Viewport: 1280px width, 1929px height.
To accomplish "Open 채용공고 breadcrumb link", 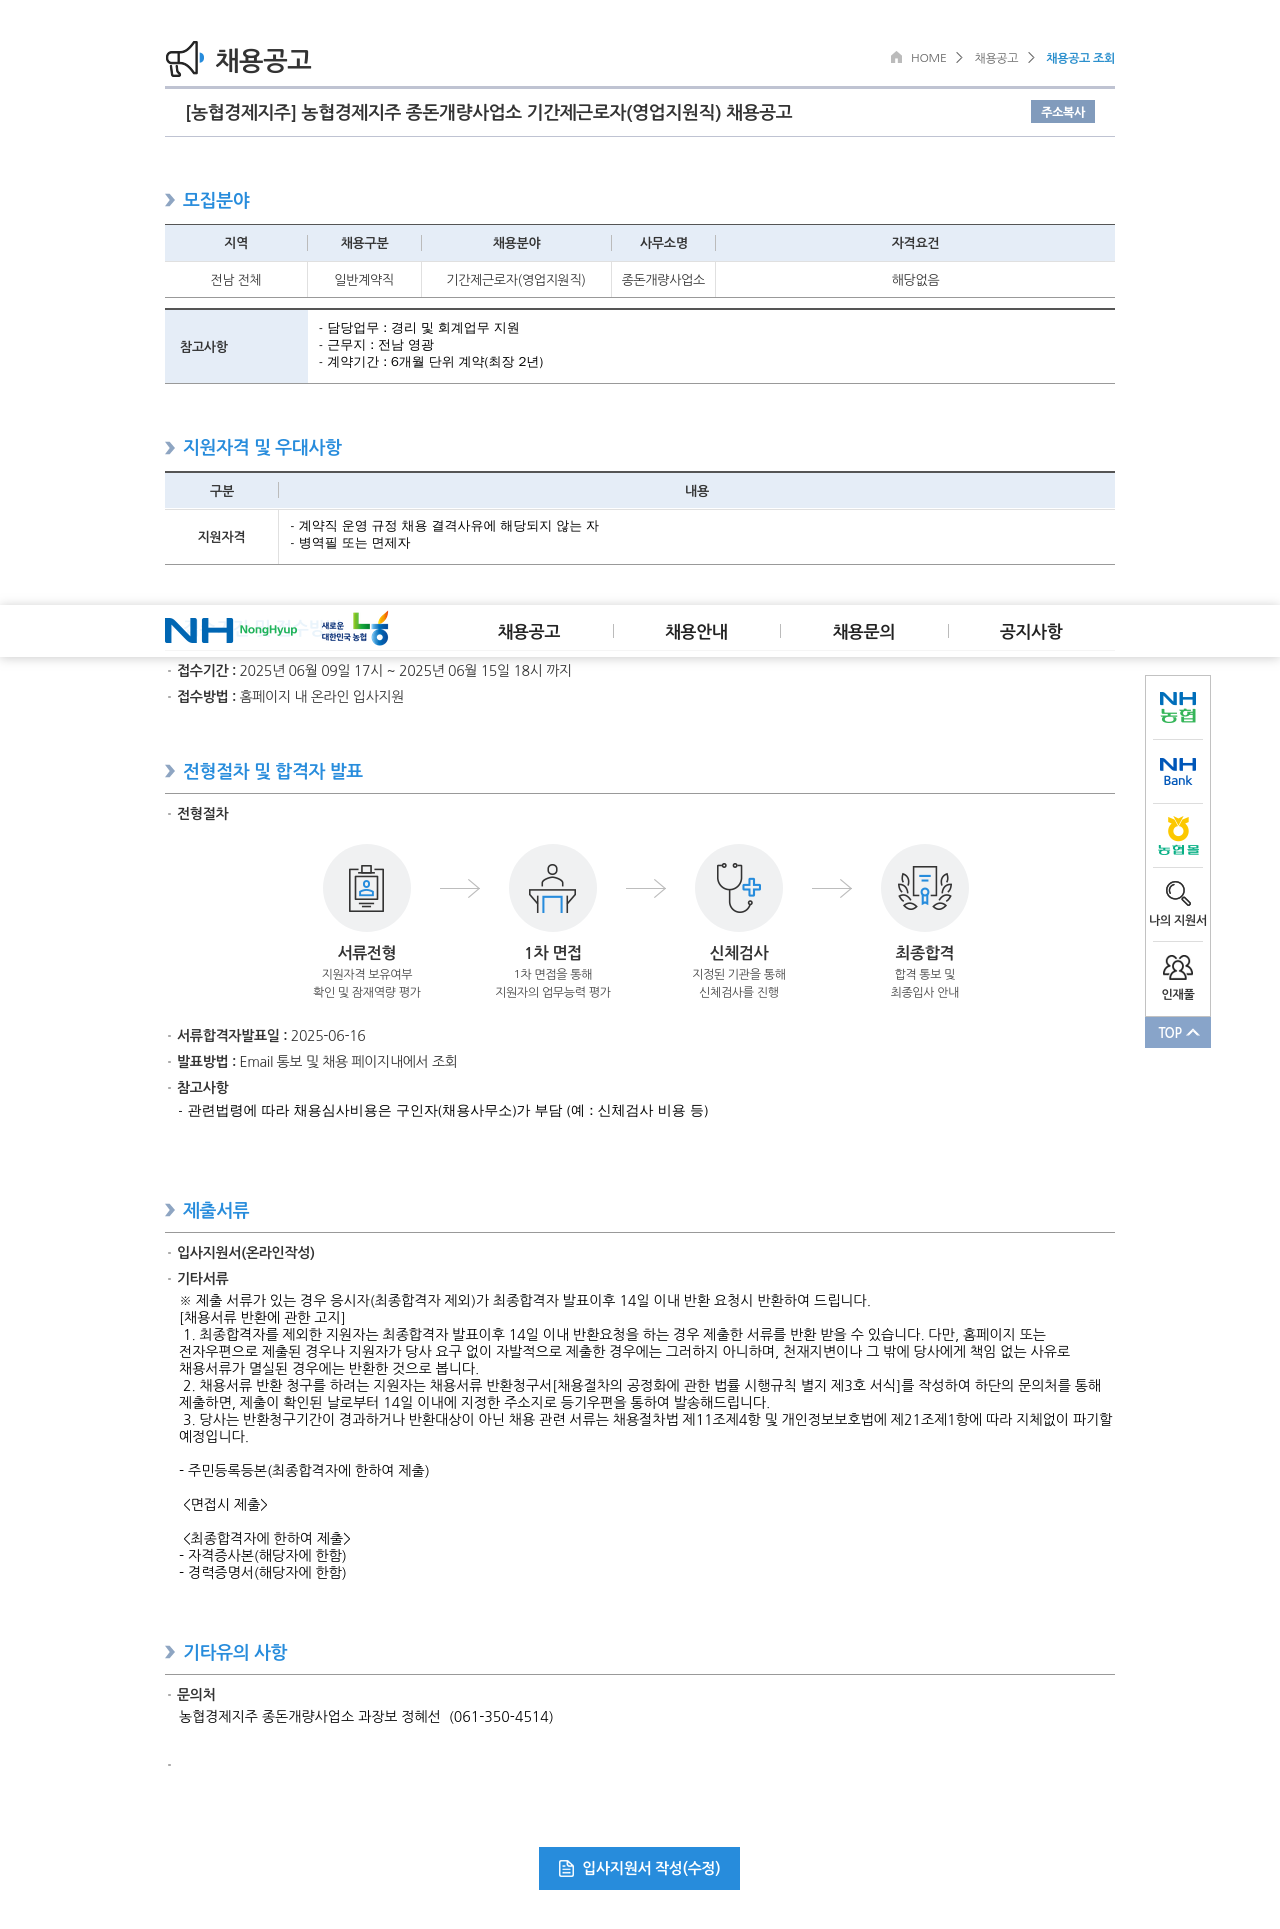I will 996,58.
